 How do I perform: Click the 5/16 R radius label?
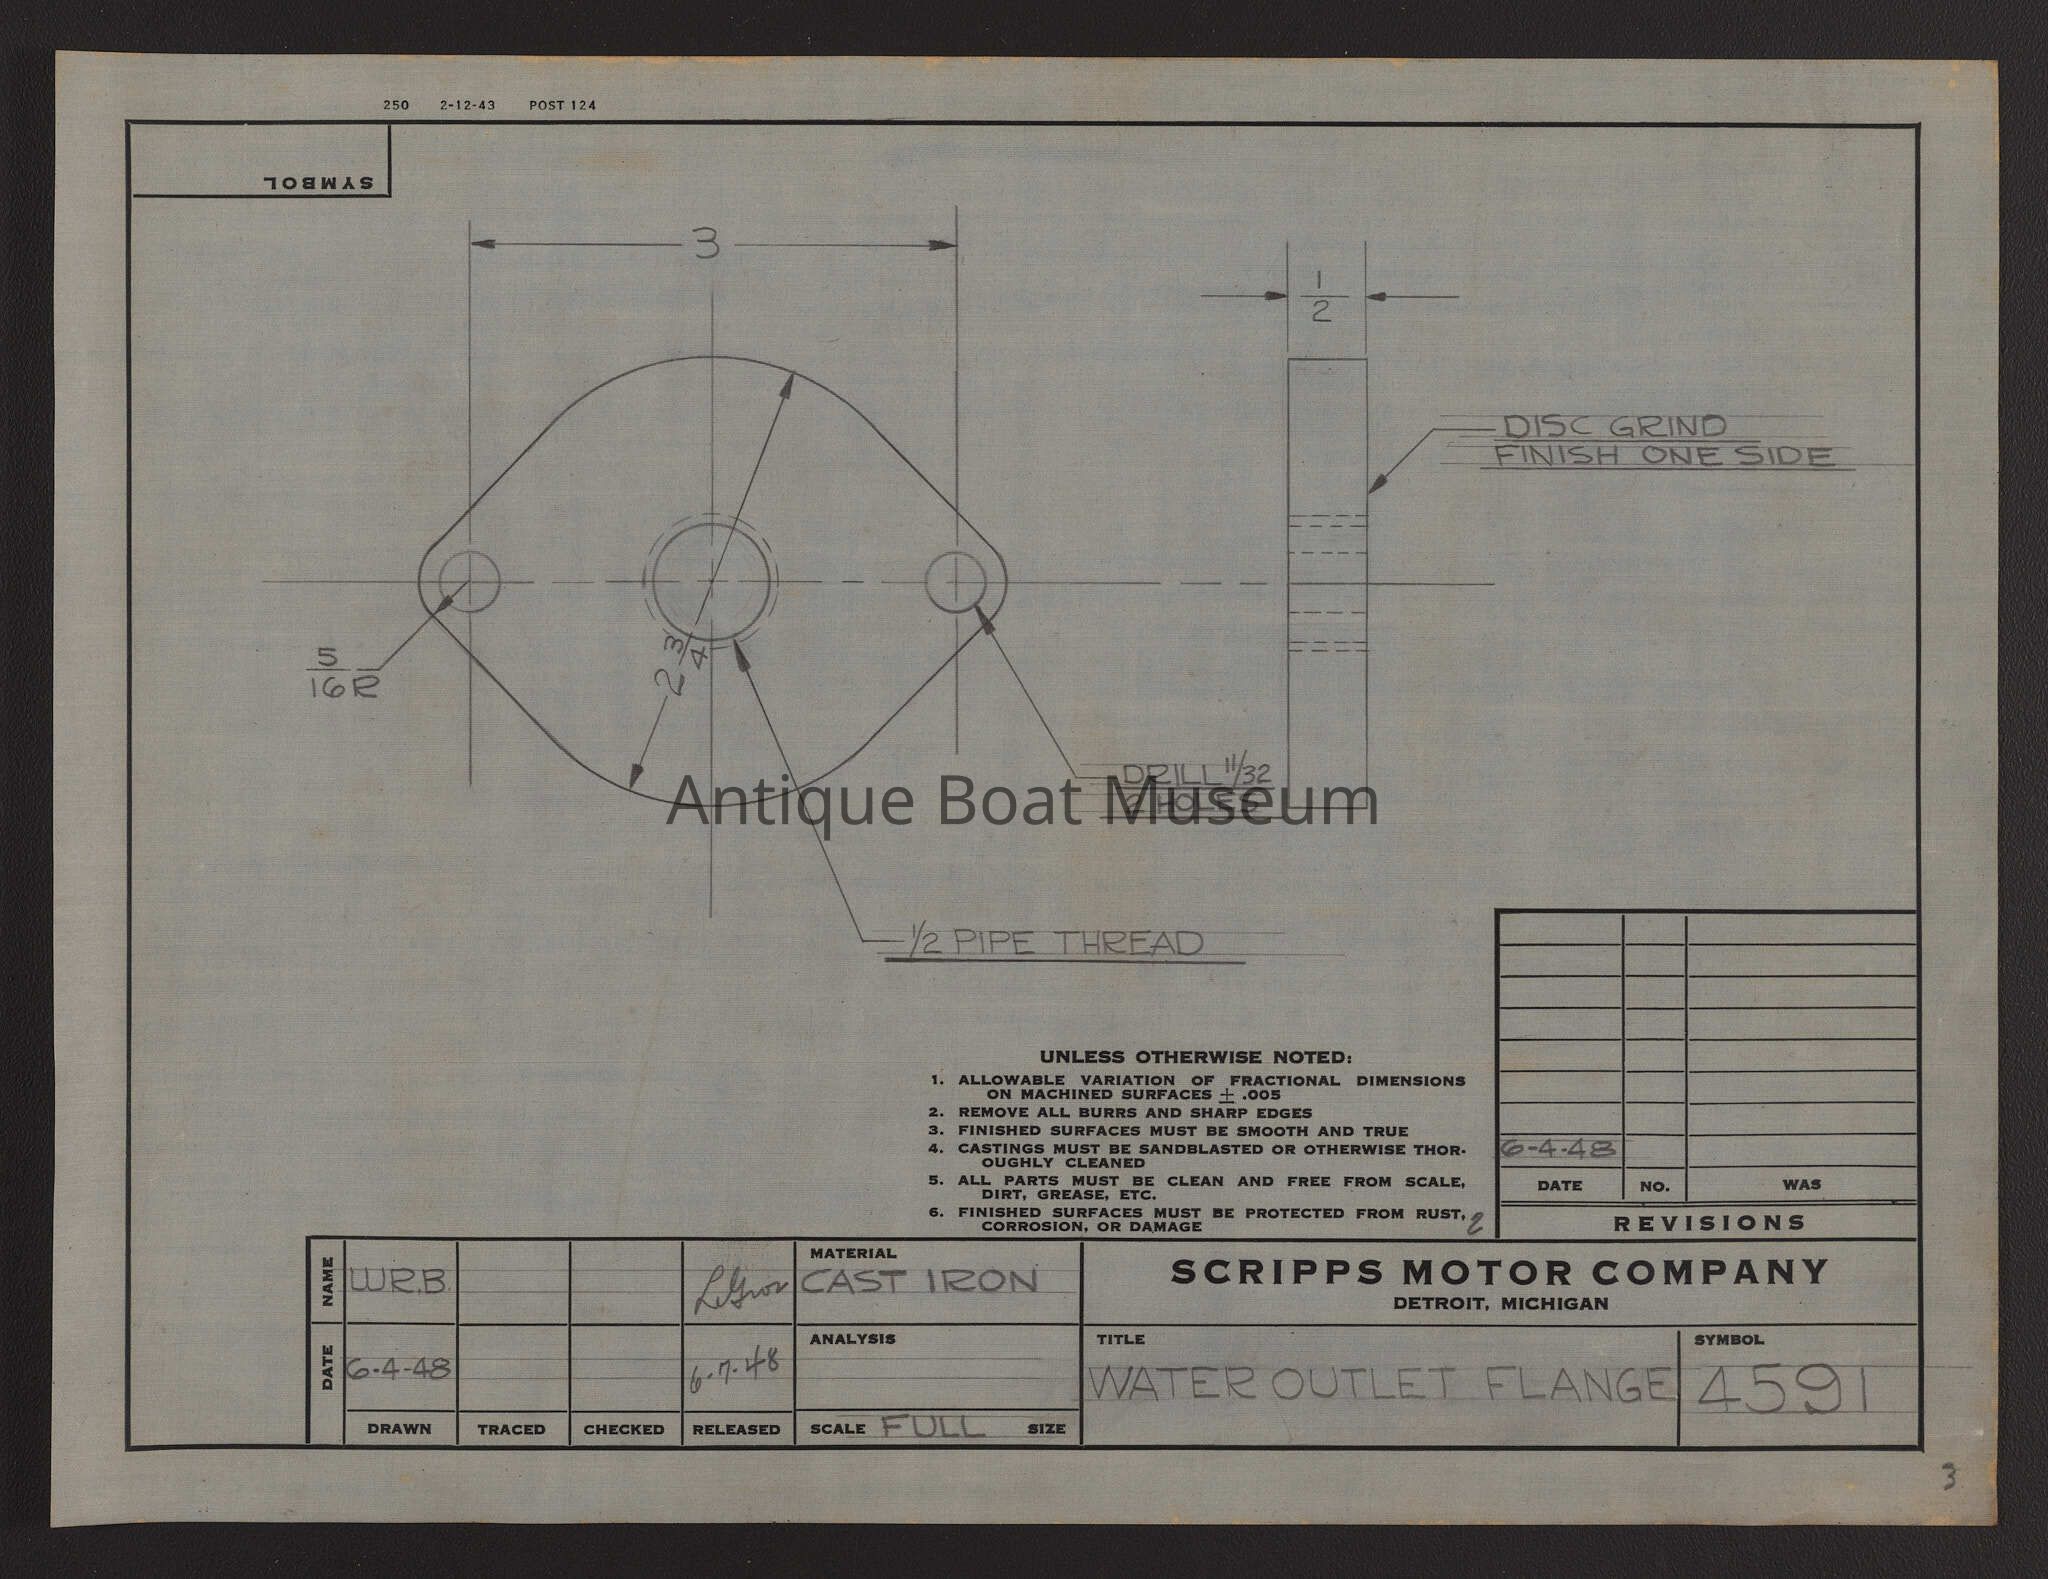point(342,672)
